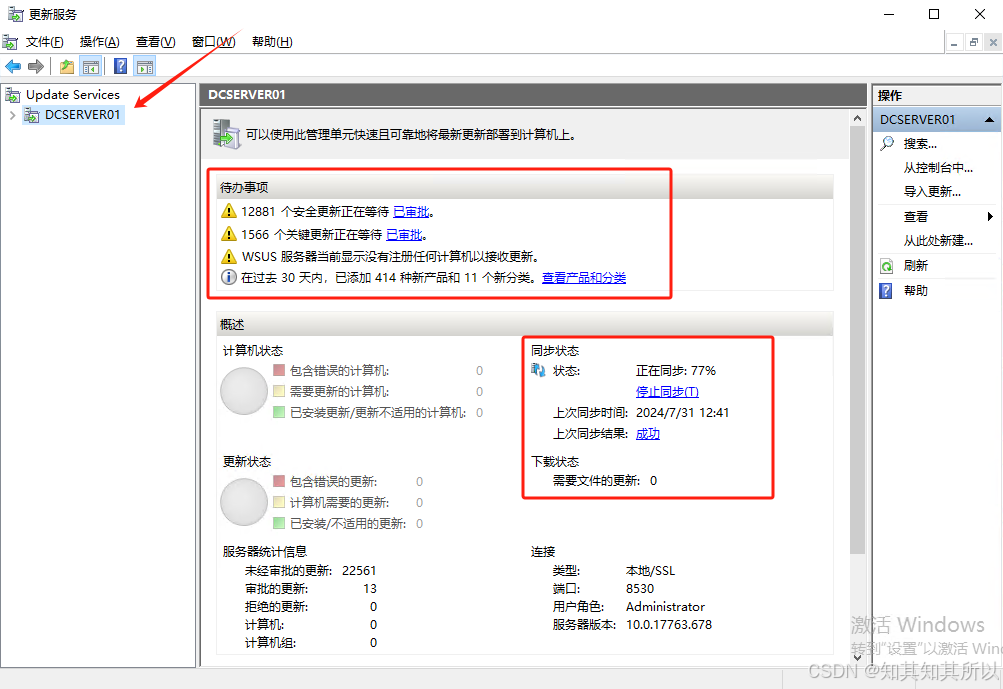Click 从此处新建... action
Image resolution: width=1003 pixels, height=689 pixels.
point(938,241)
